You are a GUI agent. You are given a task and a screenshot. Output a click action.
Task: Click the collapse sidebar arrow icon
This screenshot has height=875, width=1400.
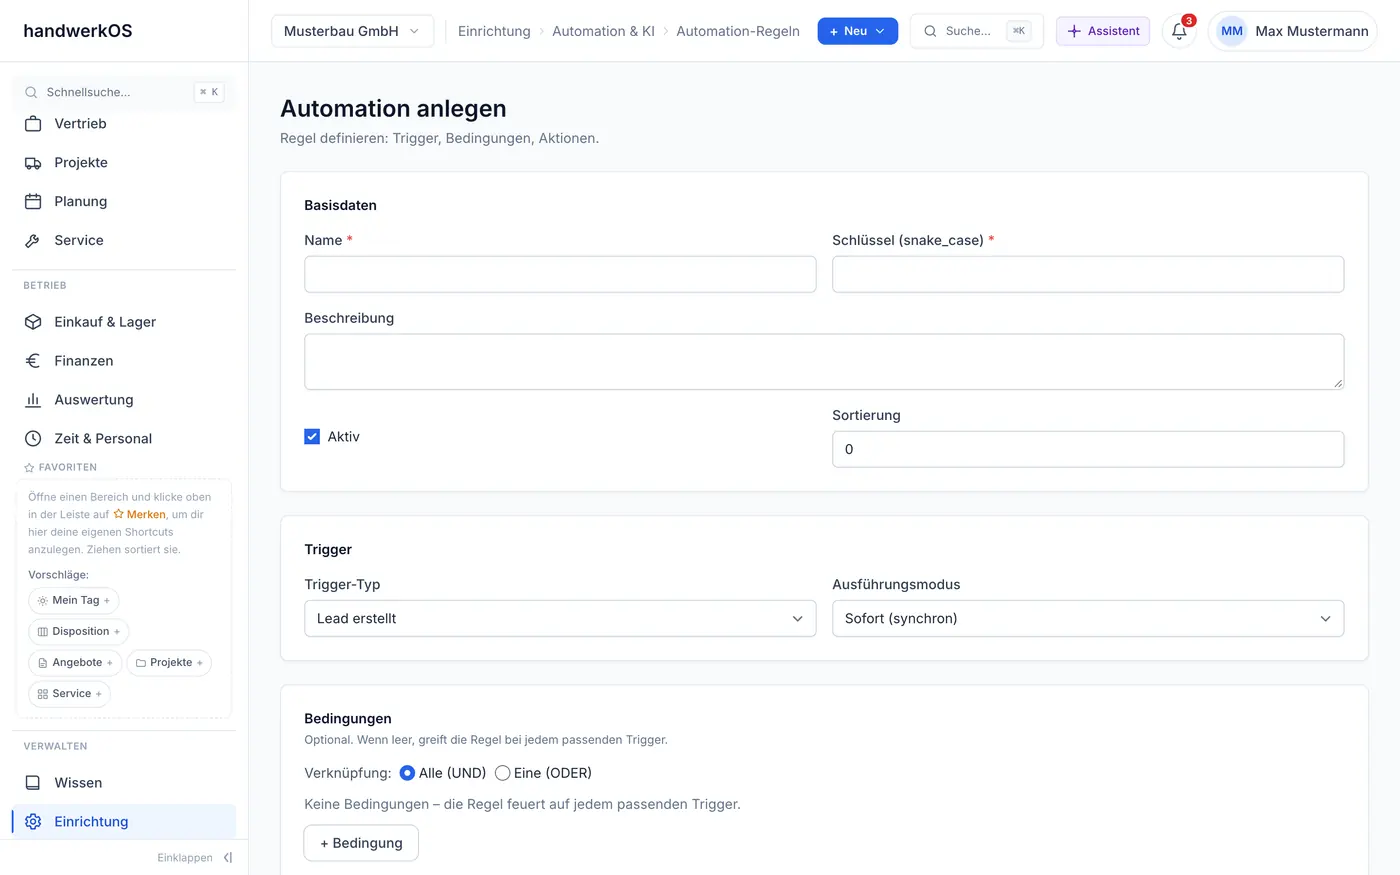click(x=228, y=858)
